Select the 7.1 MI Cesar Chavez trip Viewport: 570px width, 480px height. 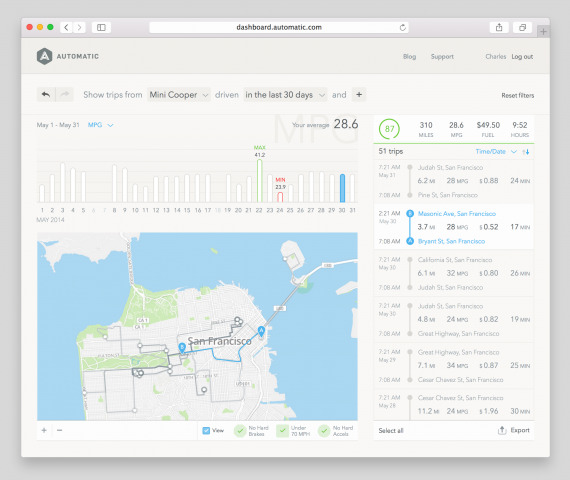coord(454,365)
